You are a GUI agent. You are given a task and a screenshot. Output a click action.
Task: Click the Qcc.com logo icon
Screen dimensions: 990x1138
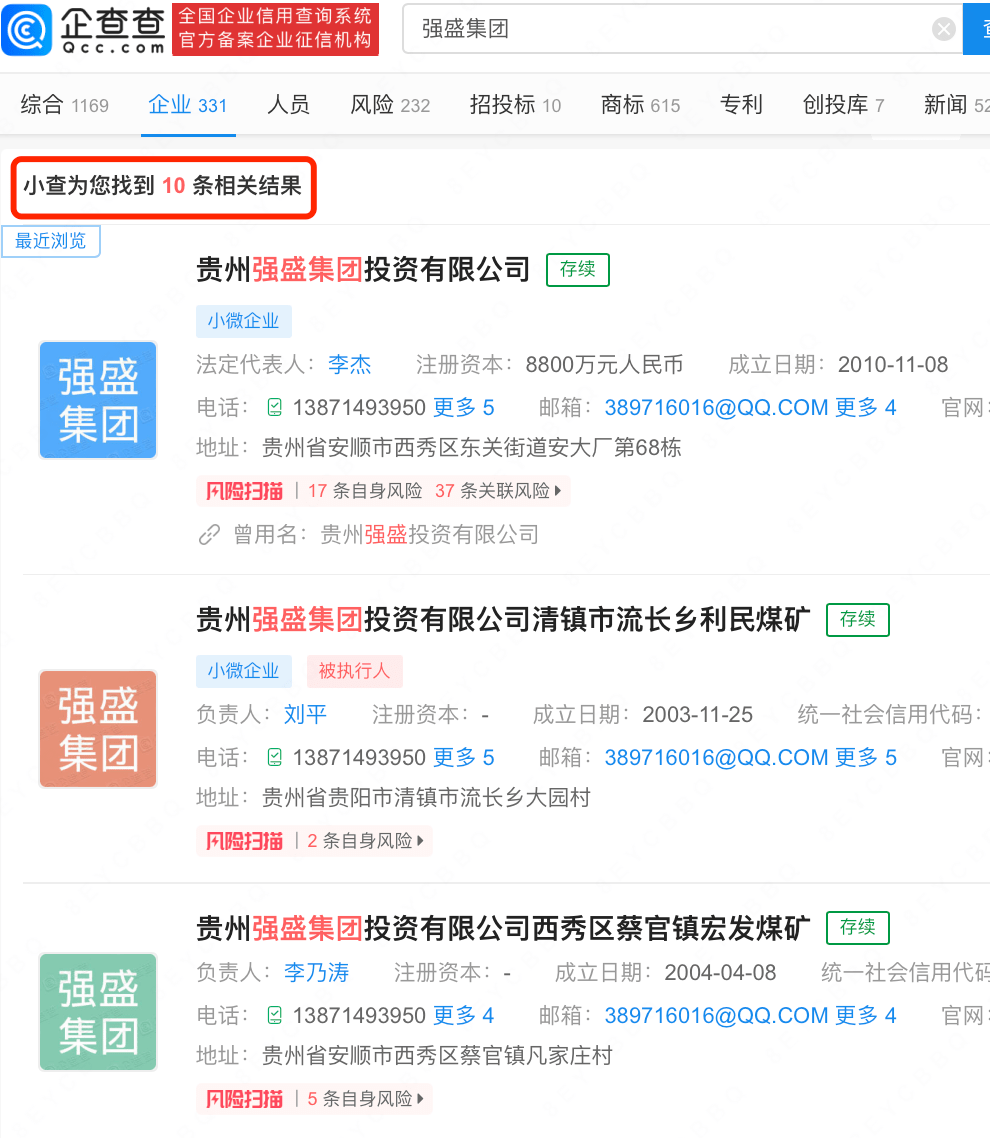tap(27, 30)
